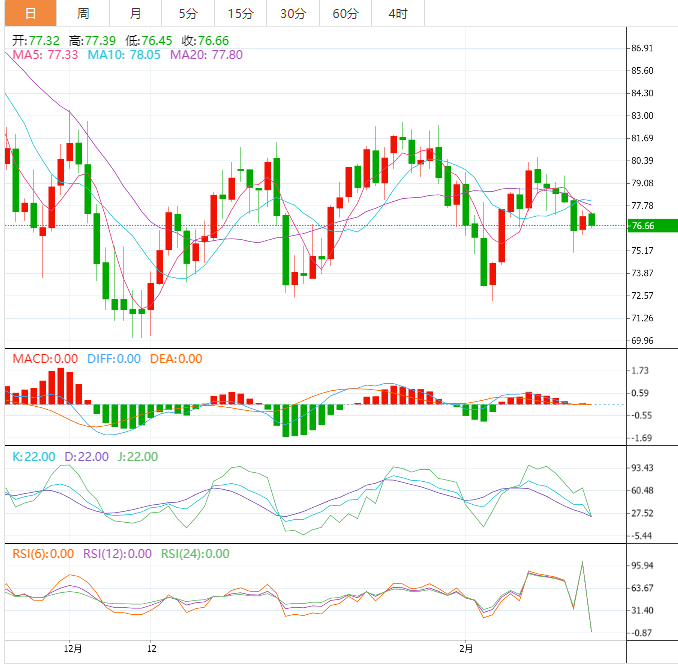Viewport: 678px width, 670px height.
Task: Select the 周 (weekly) tab
Action: tap(83, 13)
